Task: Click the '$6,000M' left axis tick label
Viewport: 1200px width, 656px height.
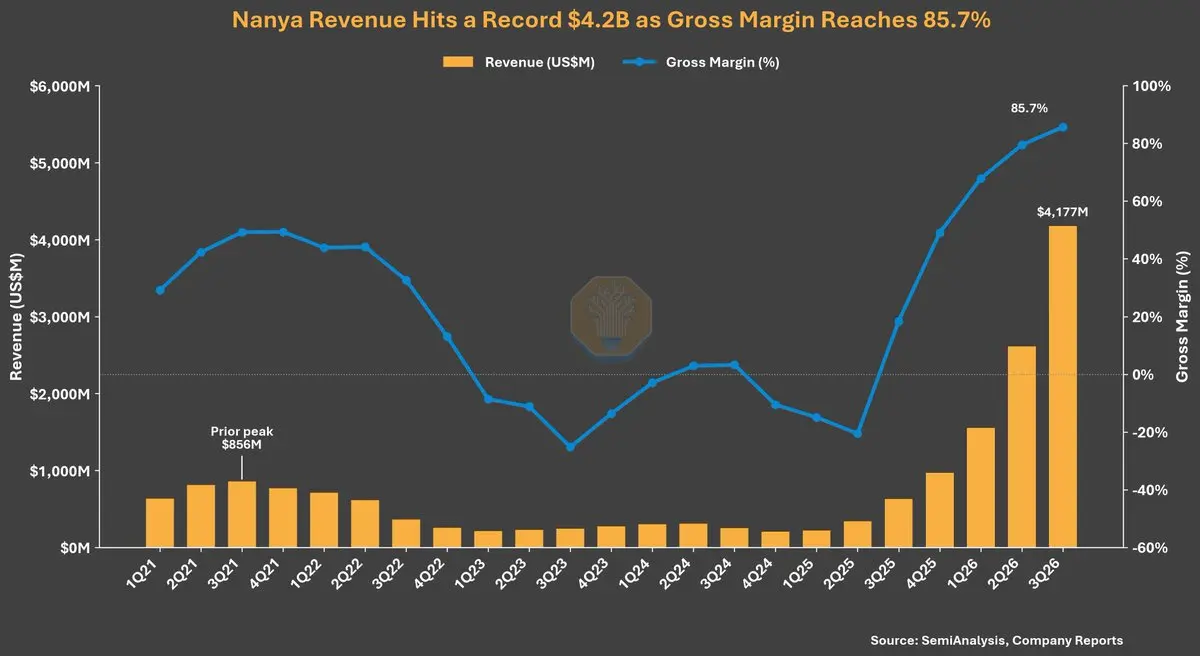Action: (60, 87)
